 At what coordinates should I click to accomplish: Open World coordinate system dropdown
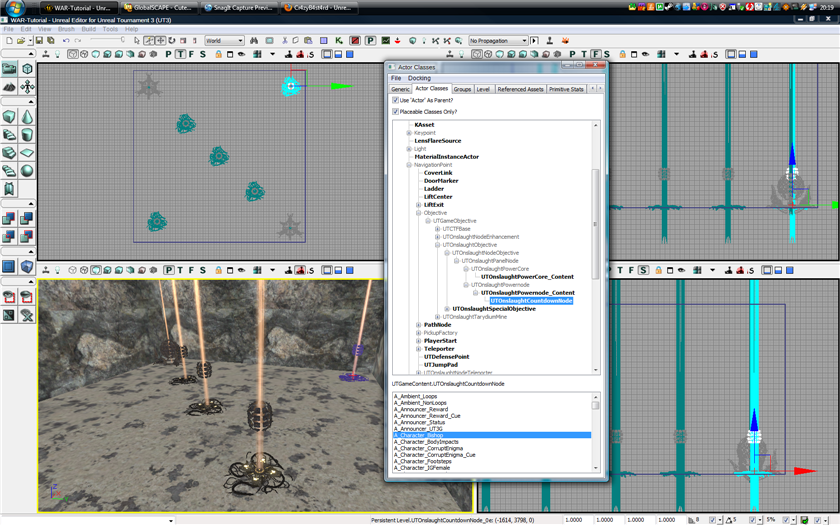(x=224, y=41)
